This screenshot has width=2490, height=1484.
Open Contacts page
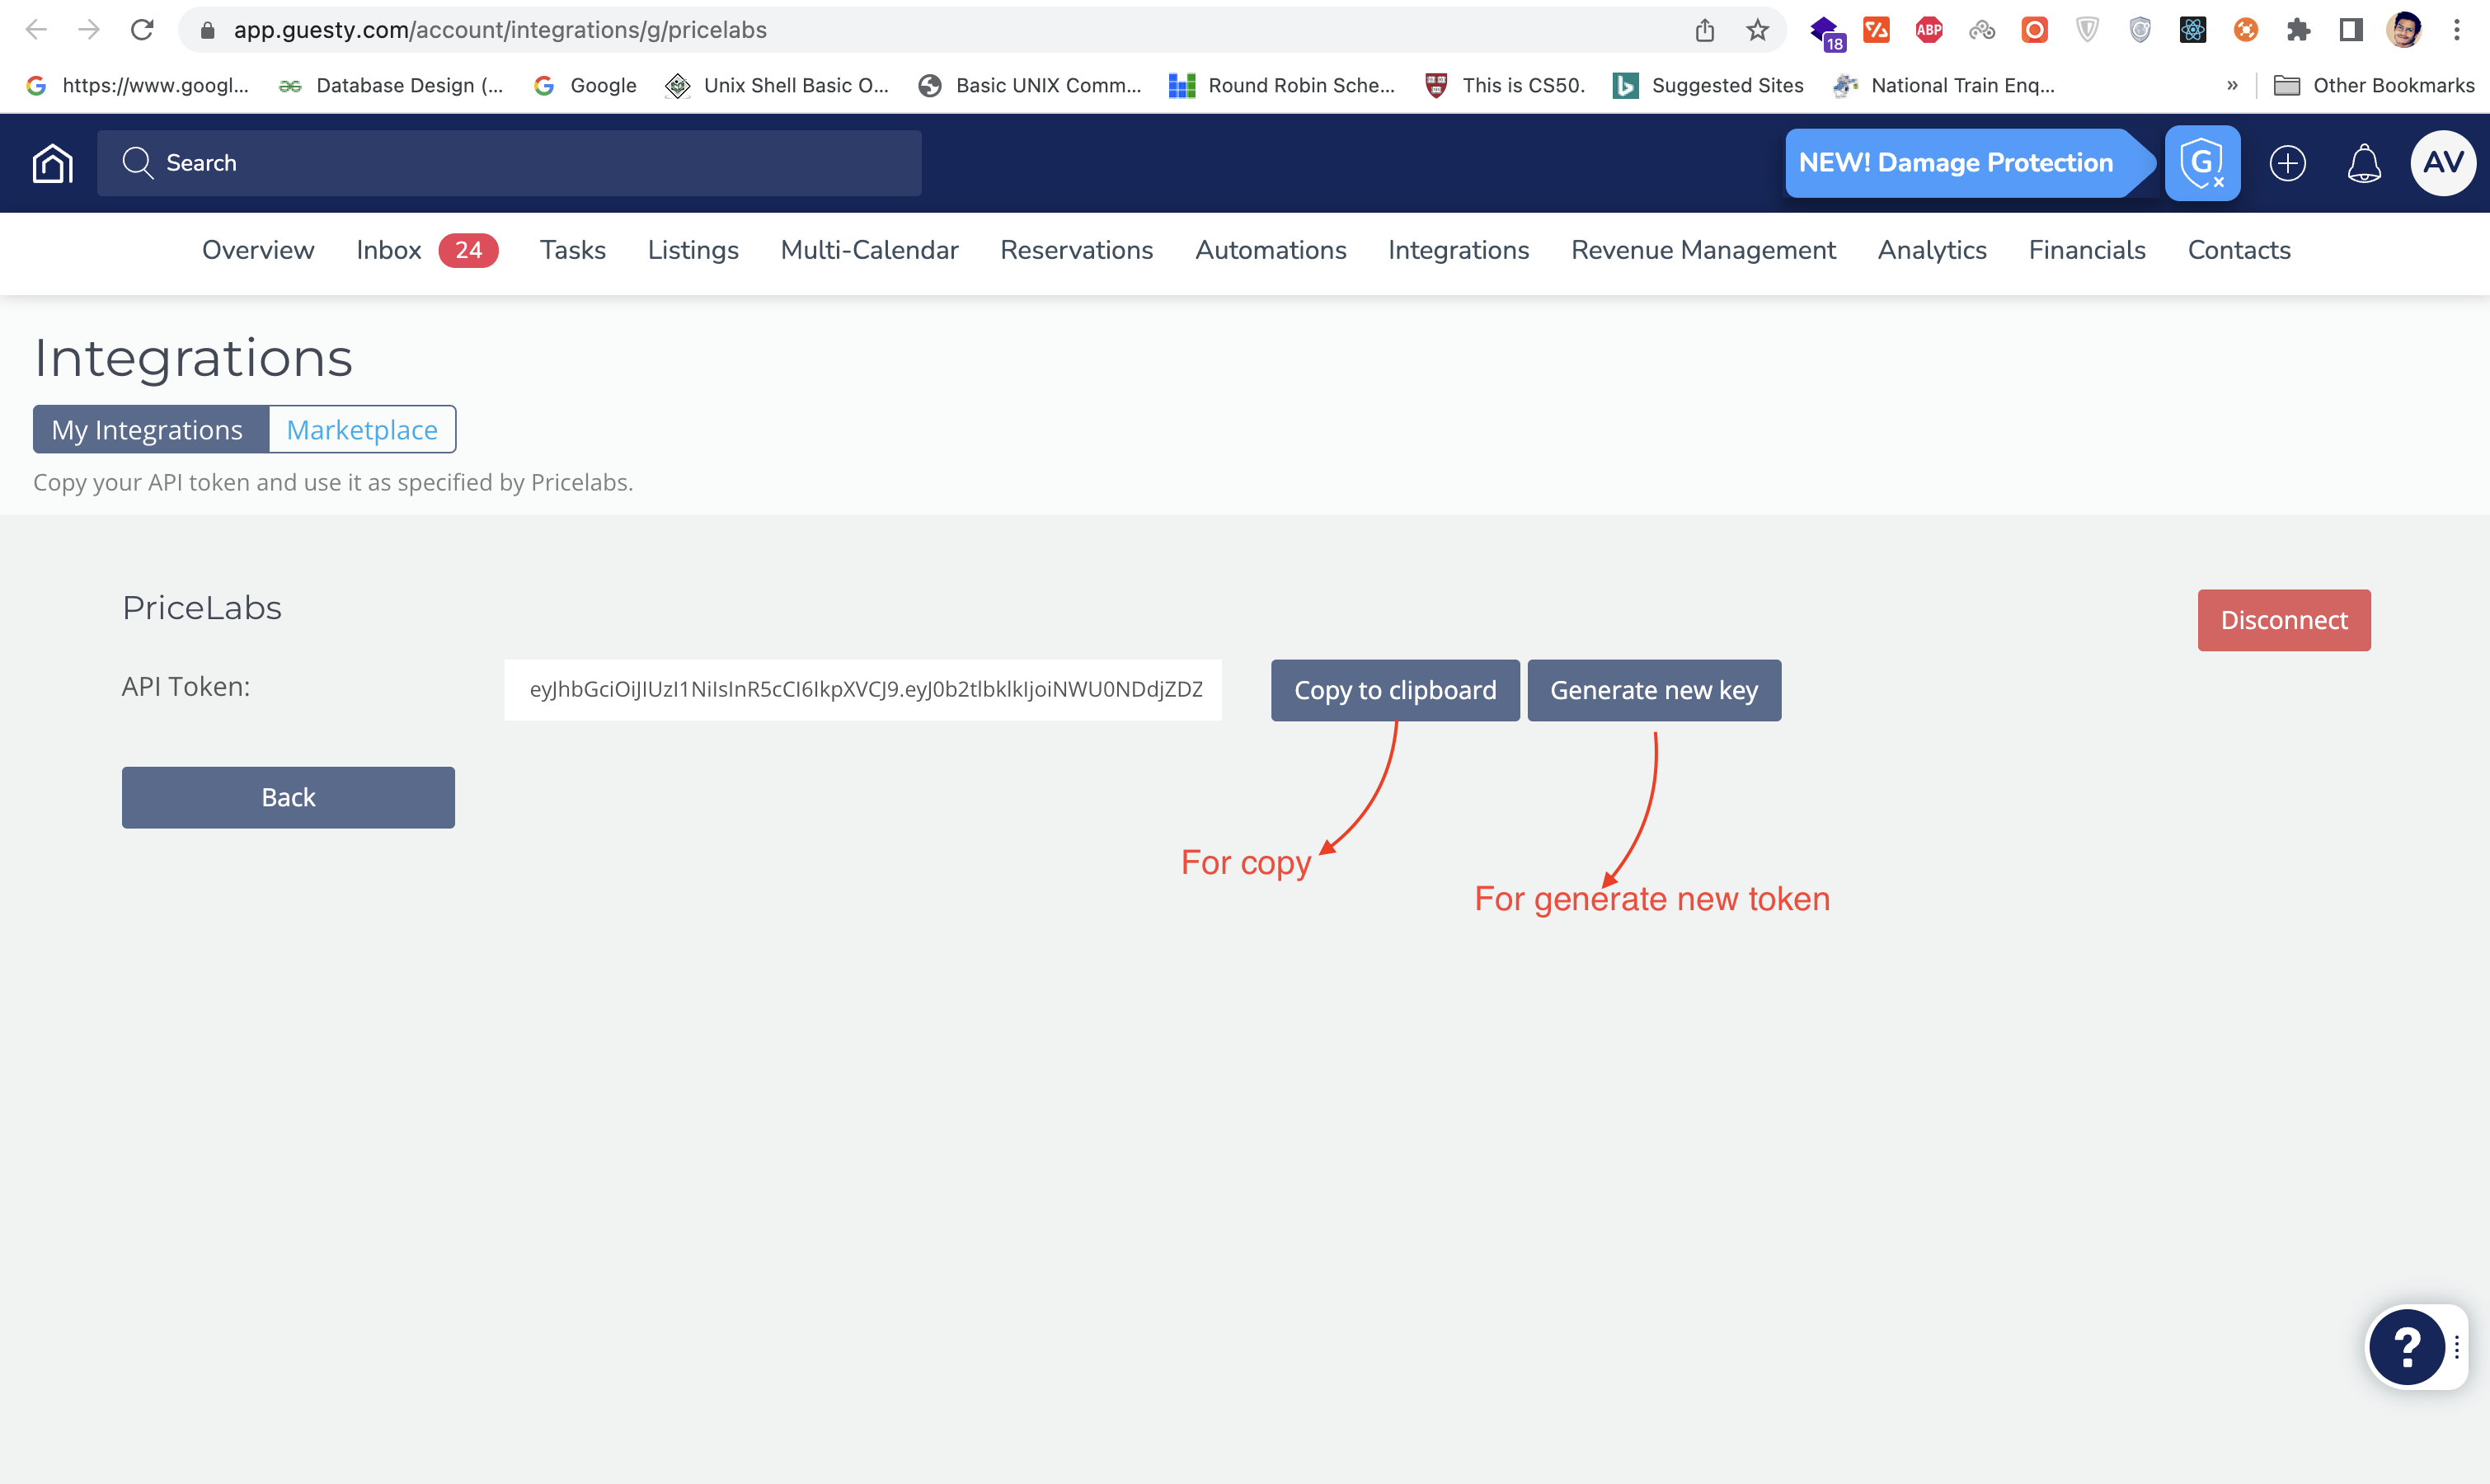(x=2239, y=250)
